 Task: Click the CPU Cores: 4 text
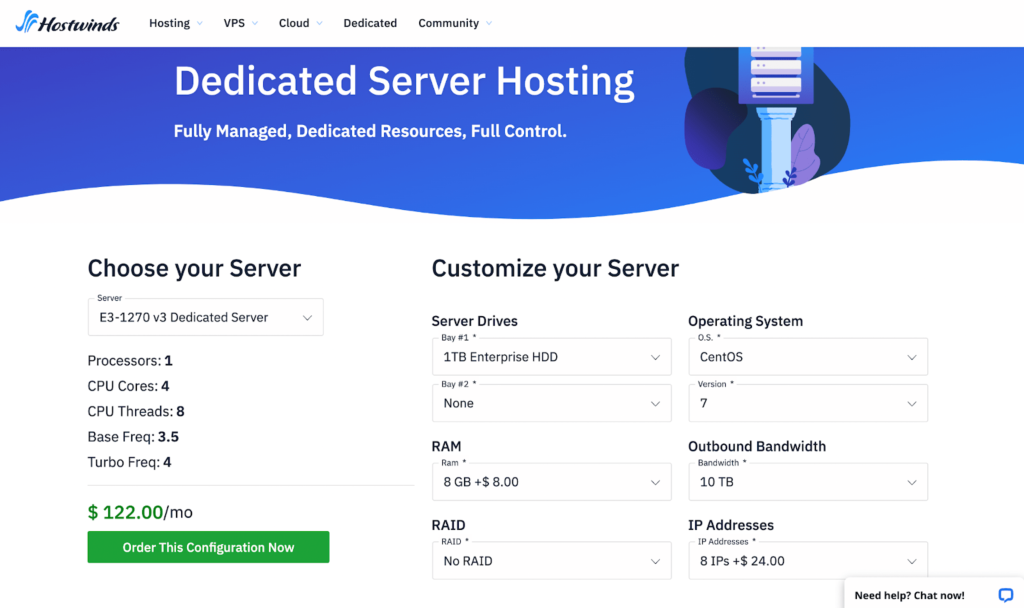[129, 386]
